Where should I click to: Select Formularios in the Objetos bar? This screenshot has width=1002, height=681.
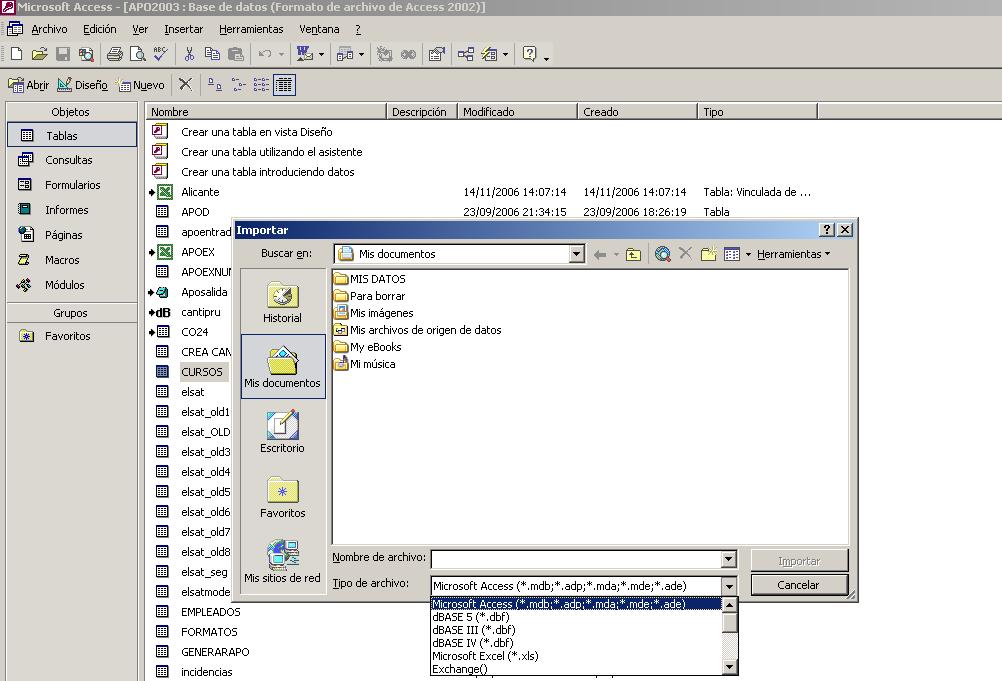point(72,185)
